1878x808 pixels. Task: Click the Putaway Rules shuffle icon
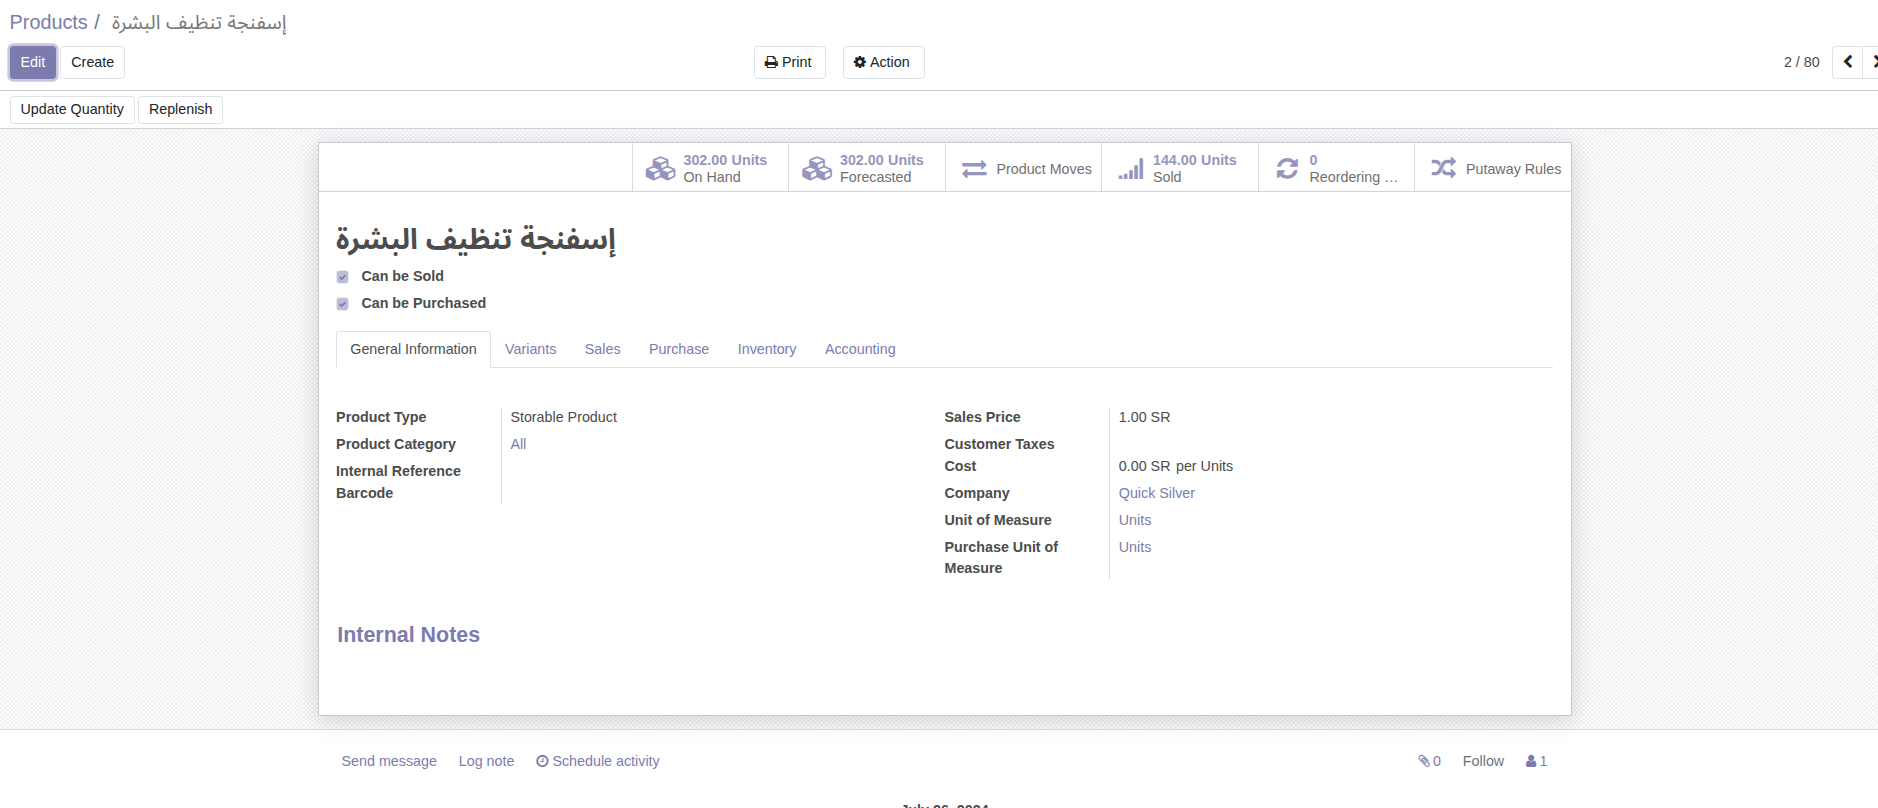pyautogui.click(x=1443, y=168)
